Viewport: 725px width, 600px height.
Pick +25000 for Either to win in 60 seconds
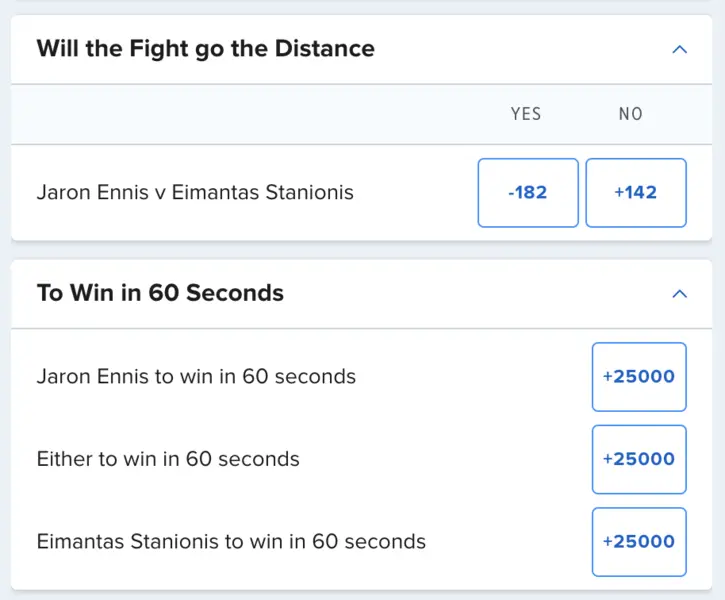[638, 459]
